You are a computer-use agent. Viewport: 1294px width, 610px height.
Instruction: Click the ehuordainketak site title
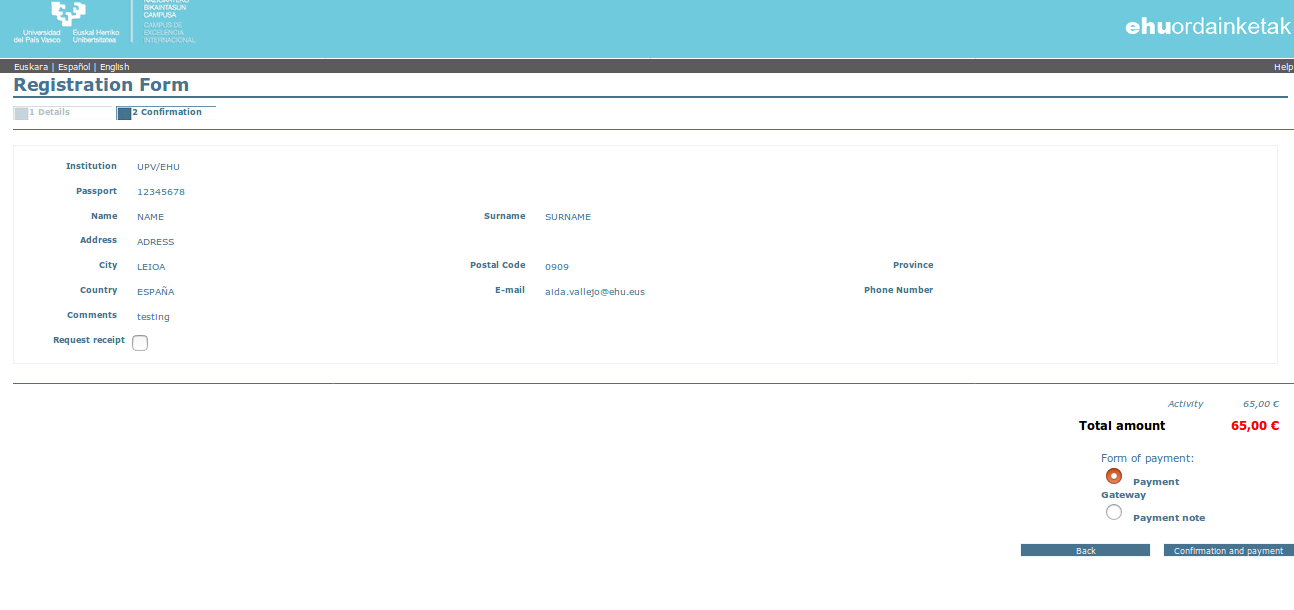(x=1208, y=28)
